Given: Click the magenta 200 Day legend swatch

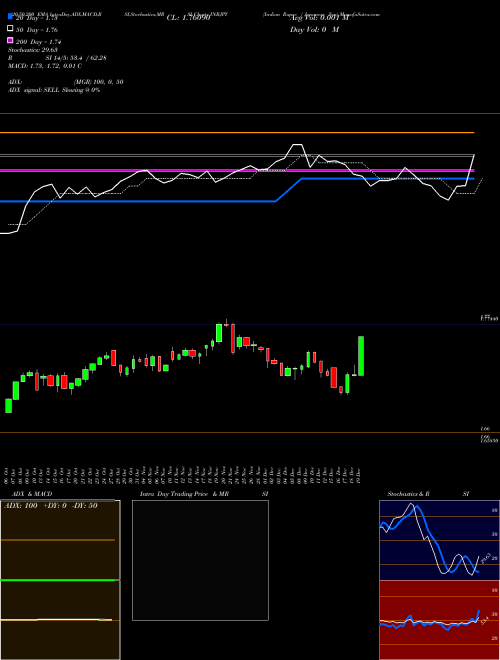Looking at the screenshot, I should pyautogui.click(x=10, y=40).
